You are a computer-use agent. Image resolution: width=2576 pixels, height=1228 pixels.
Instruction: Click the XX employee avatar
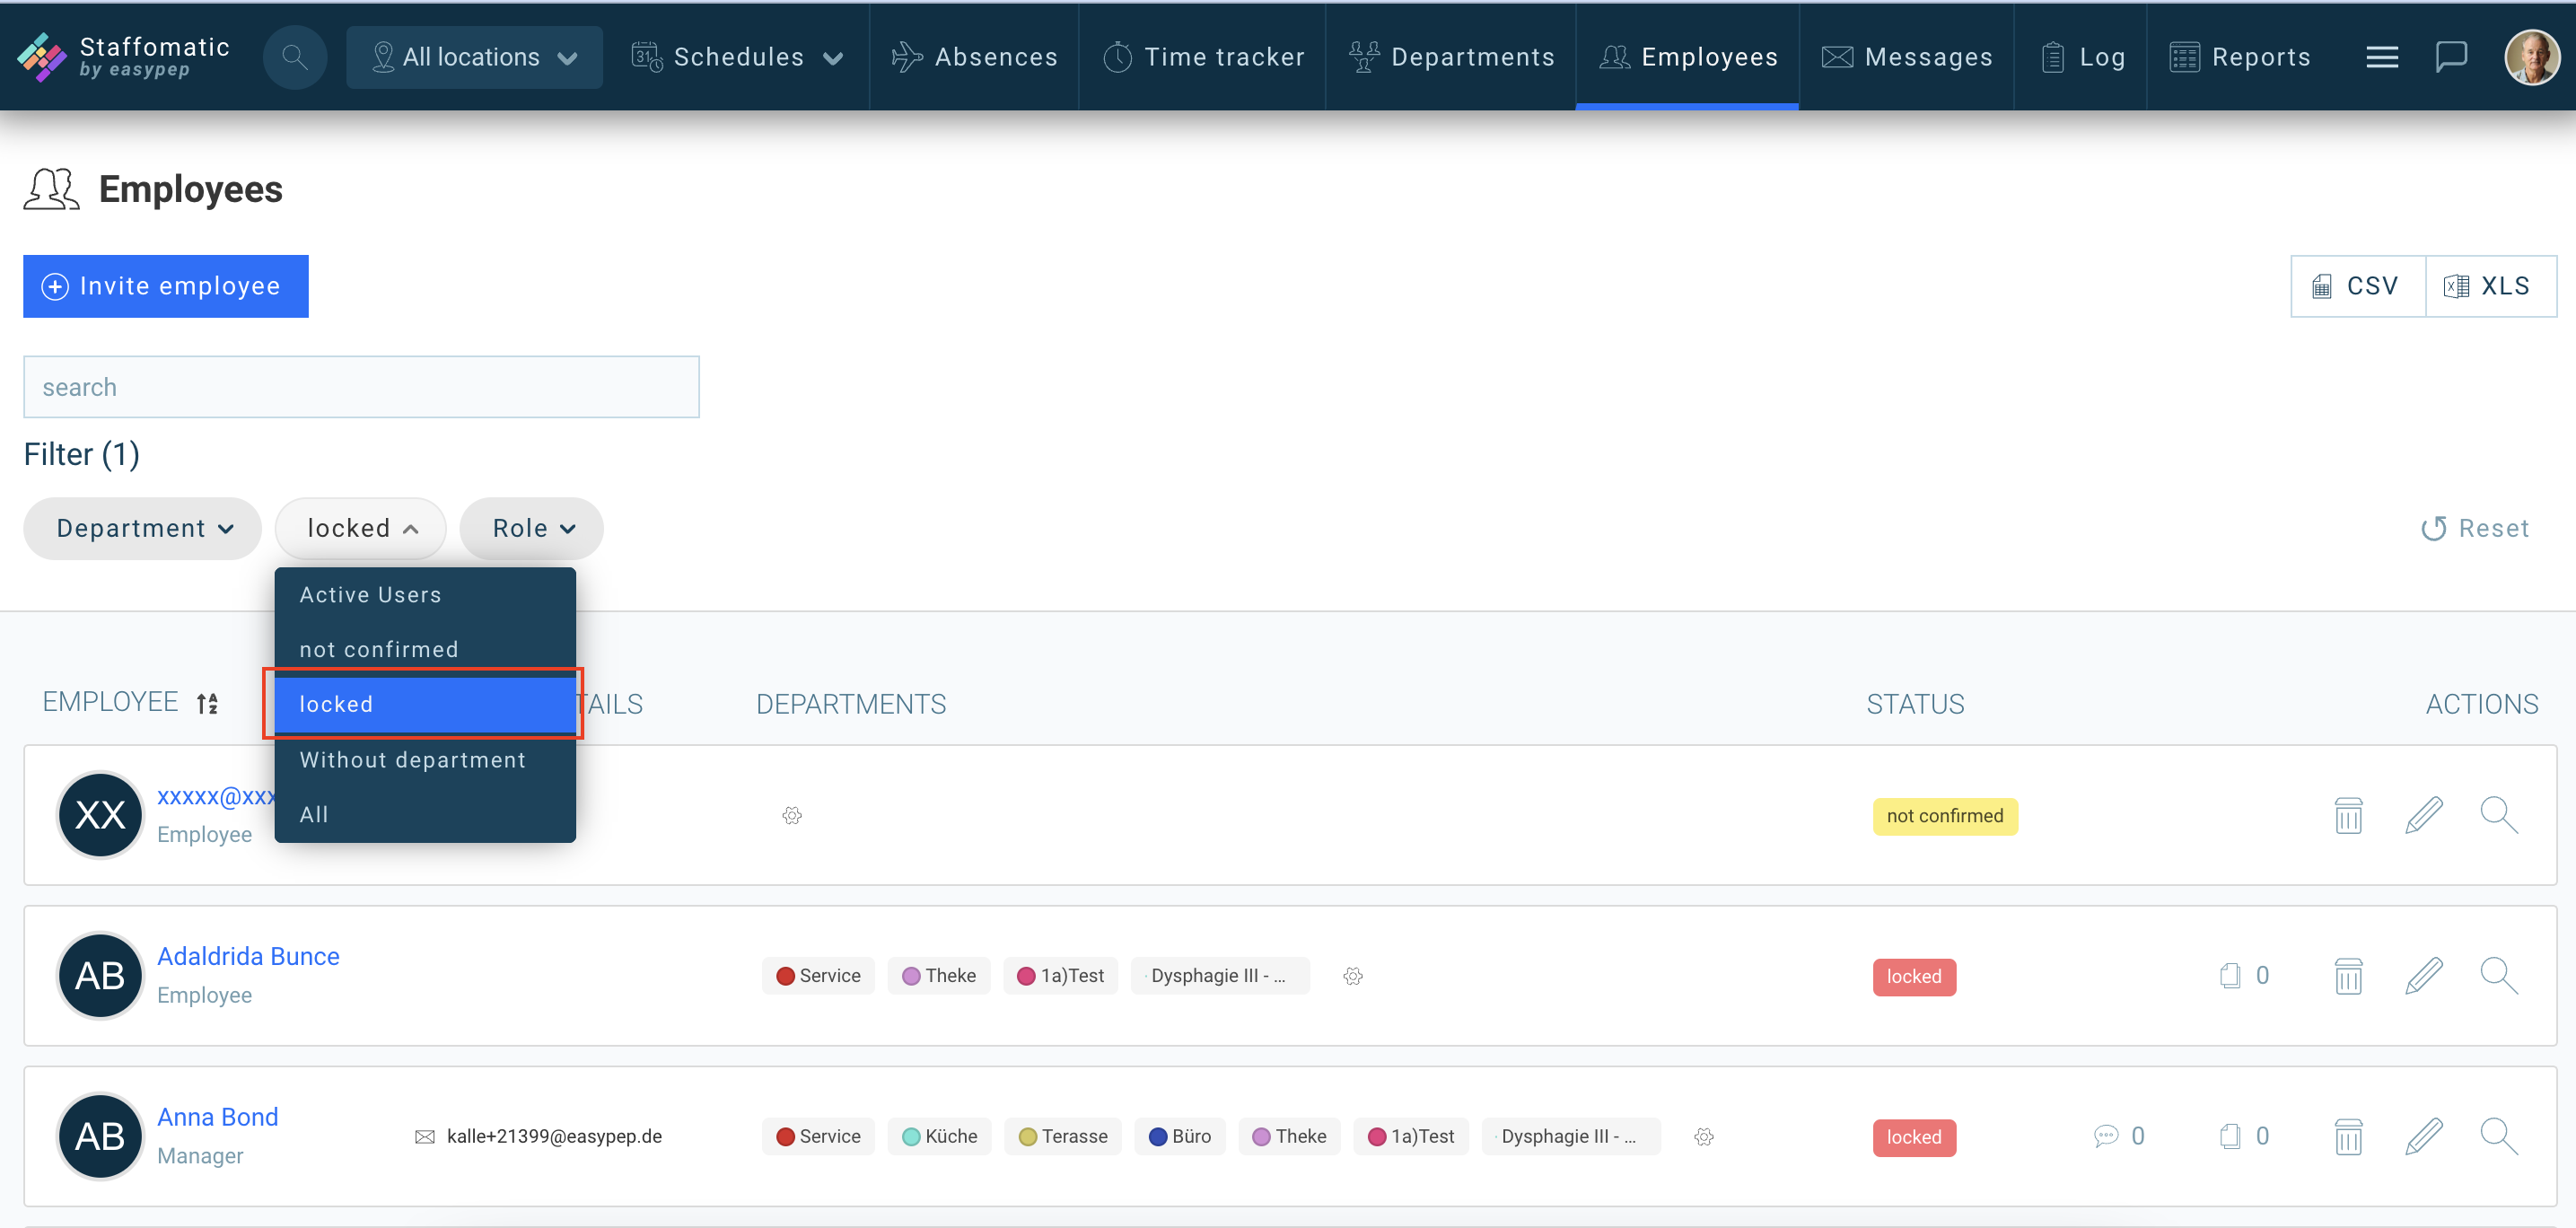(100, 815)
